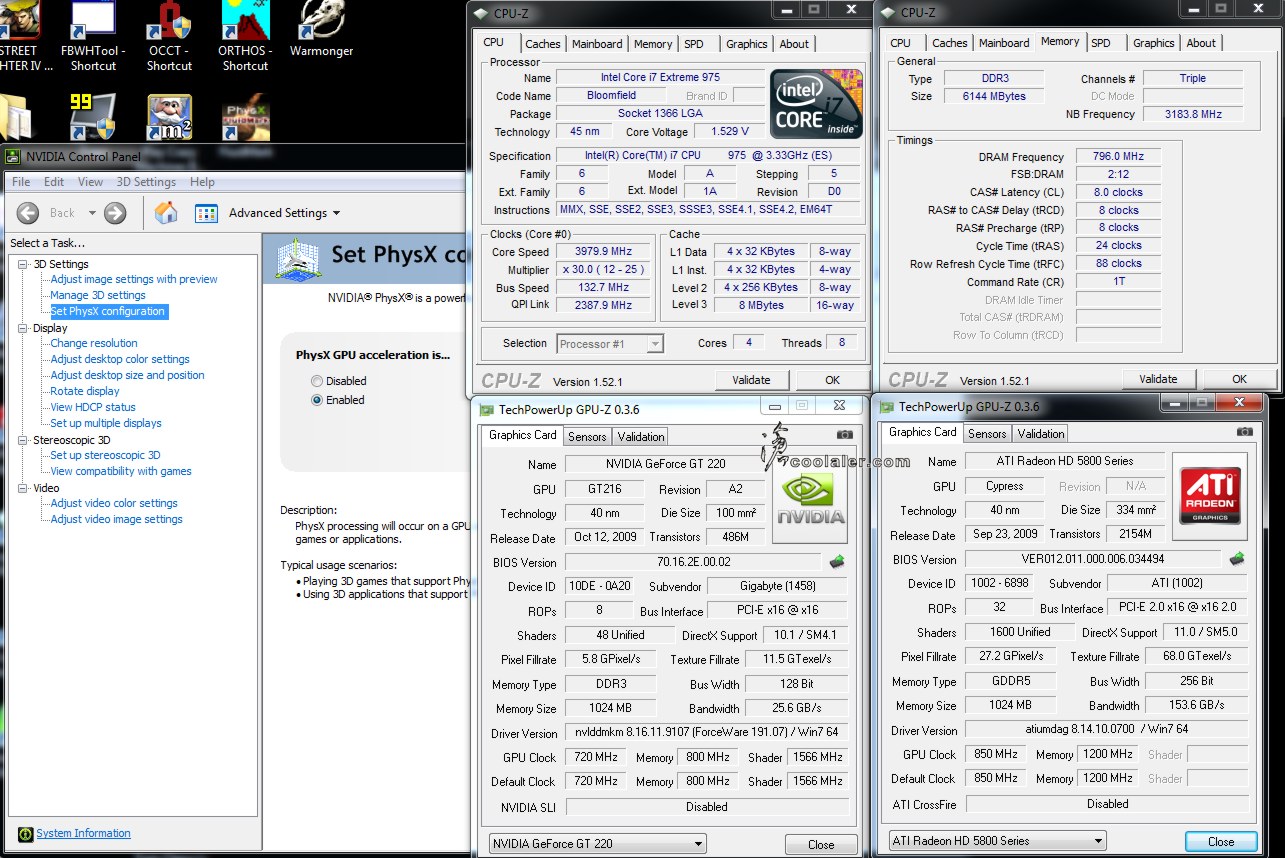This screenshot has height=858, width=1285.
Task: Click the NVIDIA Control Panel Back arrow
Action: point(28,212)
